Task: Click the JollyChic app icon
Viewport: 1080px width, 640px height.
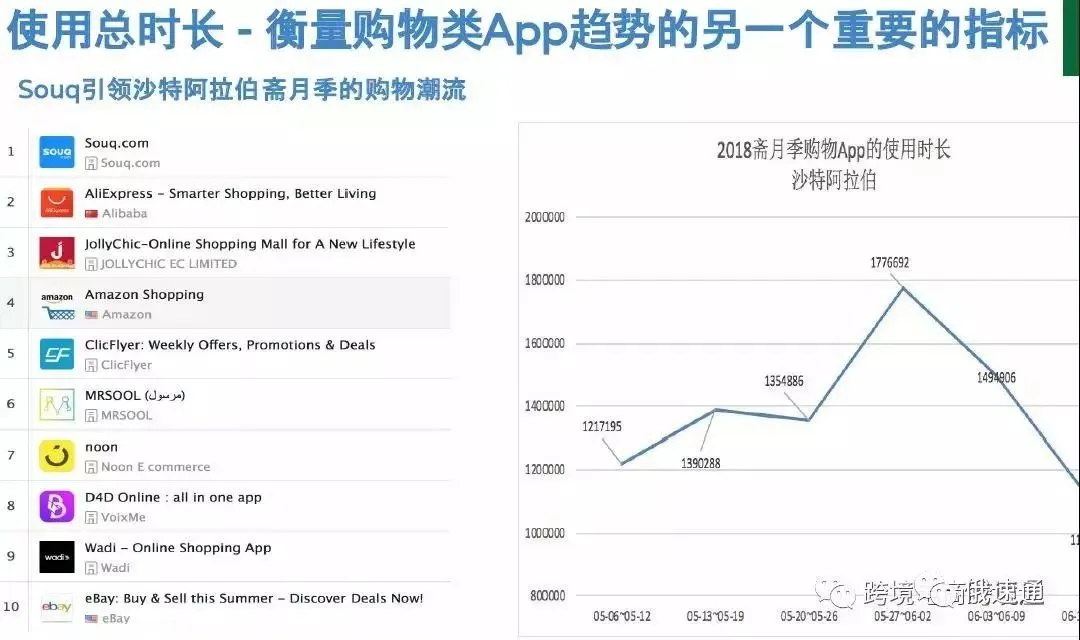Action: pyautogui.click(x=56, y=253)
